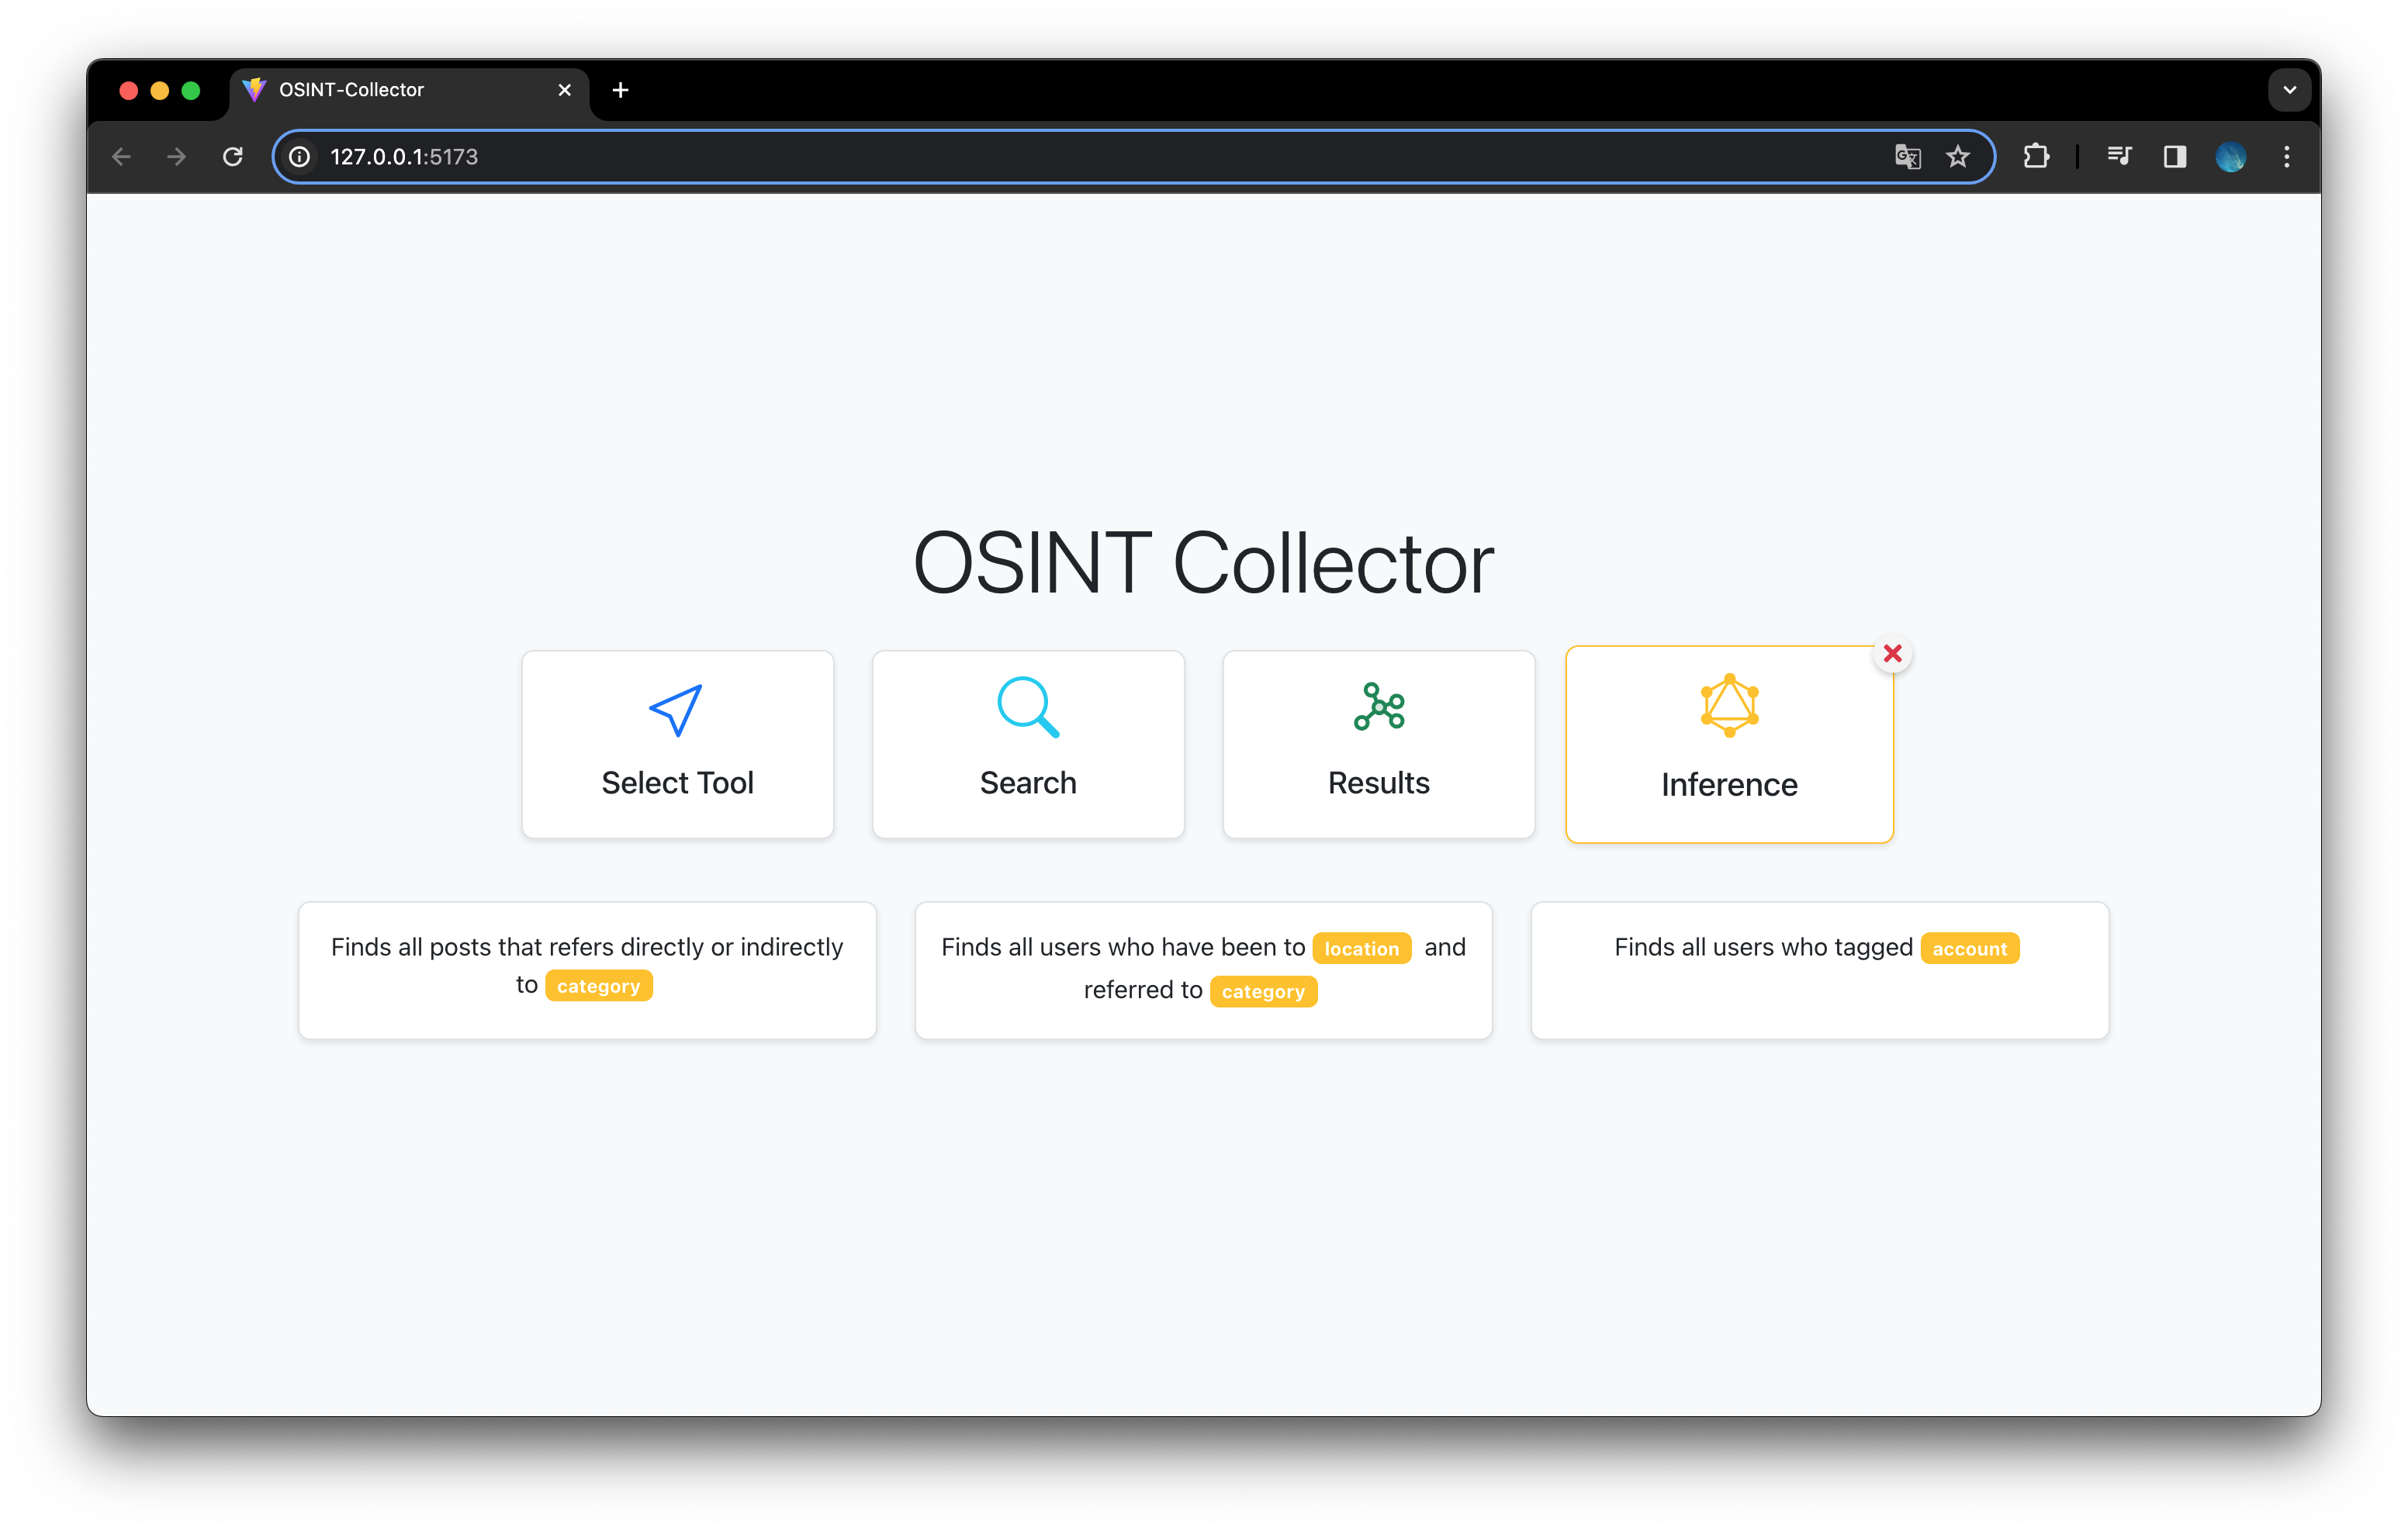Open the Results card label
This screenshot has height=1531, width=2408.
[1378, 783]
